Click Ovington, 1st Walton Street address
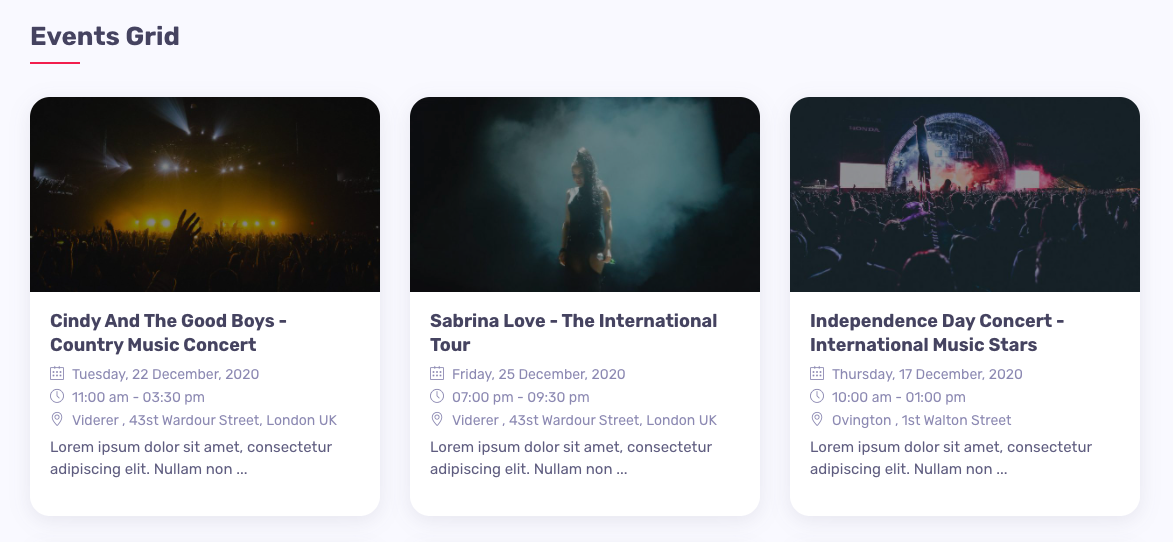This screenshot has width=1173, height=542. tap(921, 420)
